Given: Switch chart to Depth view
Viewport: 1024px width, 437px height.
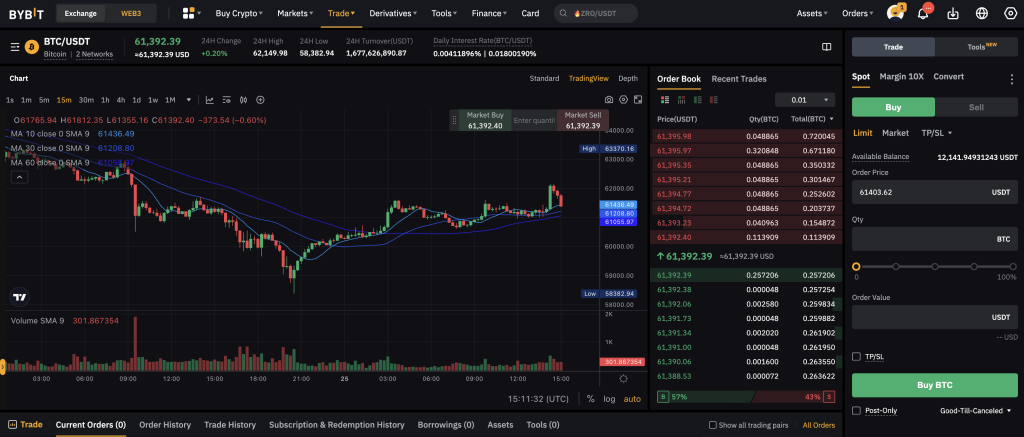Looking at the screenshot, I should pos(628,78).
